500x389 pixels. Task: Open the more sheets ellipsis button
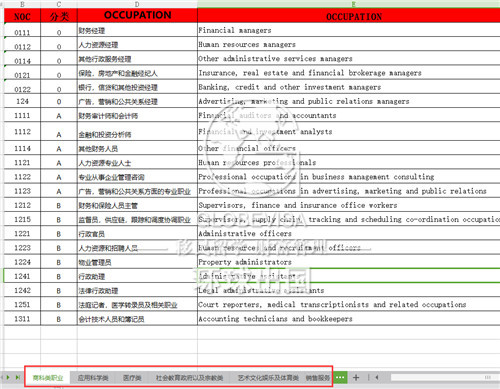pyautogui.click(x=340, y=377)
